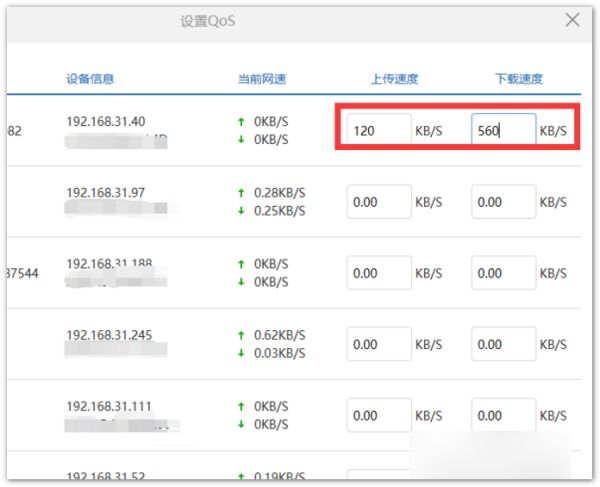Close the 设置QoS dialog
Viewport: 600px width, 487px height.
(x=572, y=20)
